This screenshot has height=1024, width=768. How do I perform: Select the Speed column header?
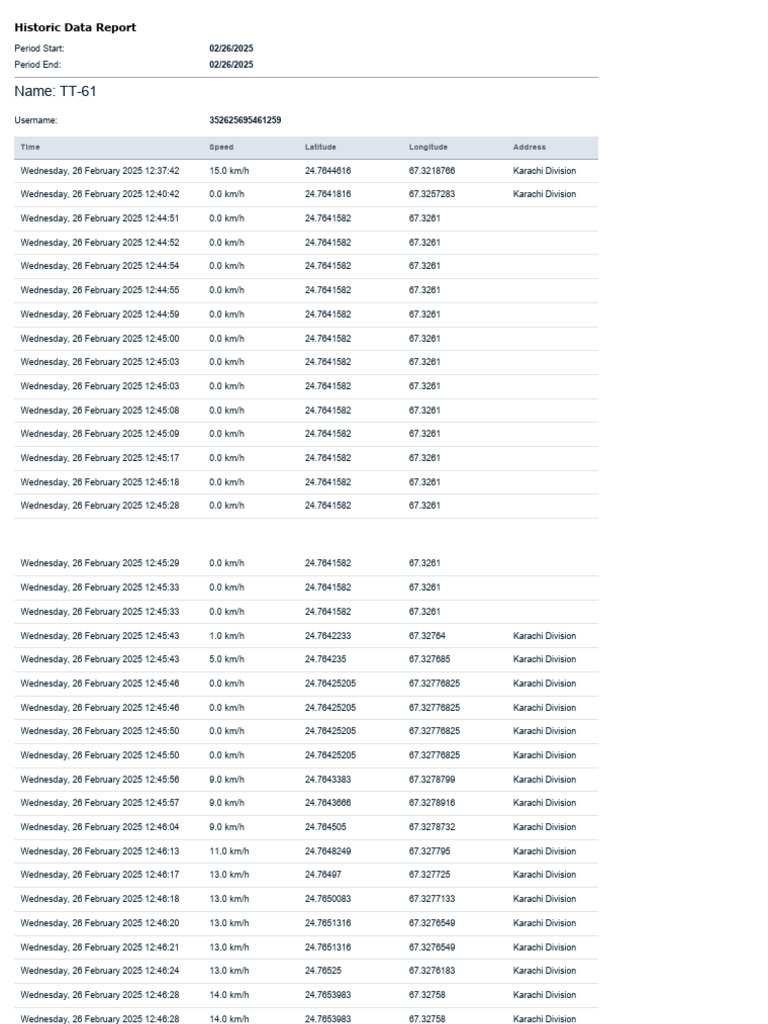click(x=221, y=148)
